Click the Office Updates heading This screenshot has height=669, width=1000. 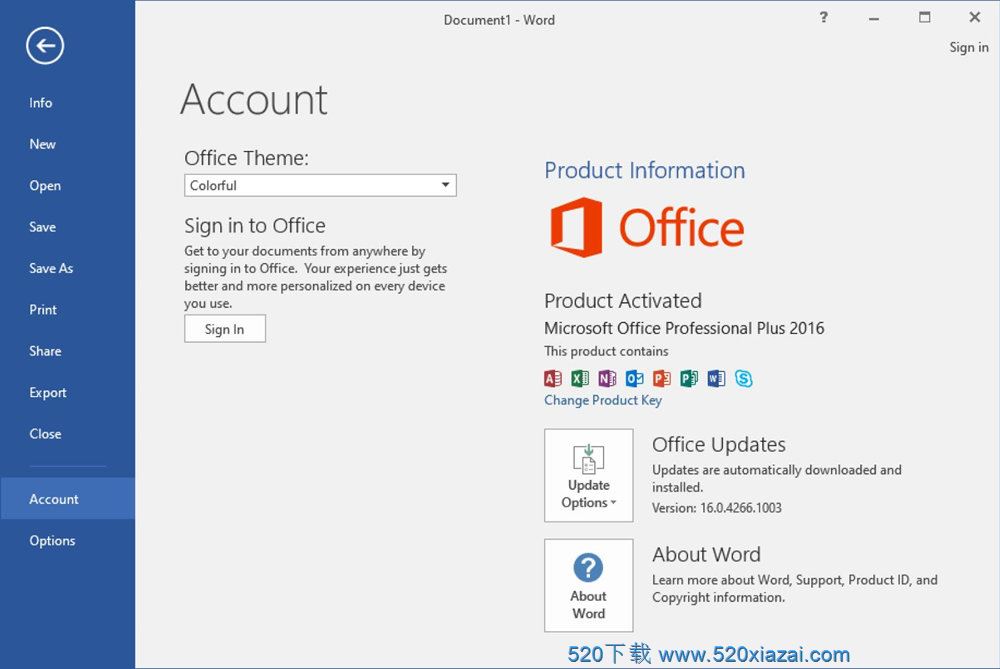[x=719, y=445]
